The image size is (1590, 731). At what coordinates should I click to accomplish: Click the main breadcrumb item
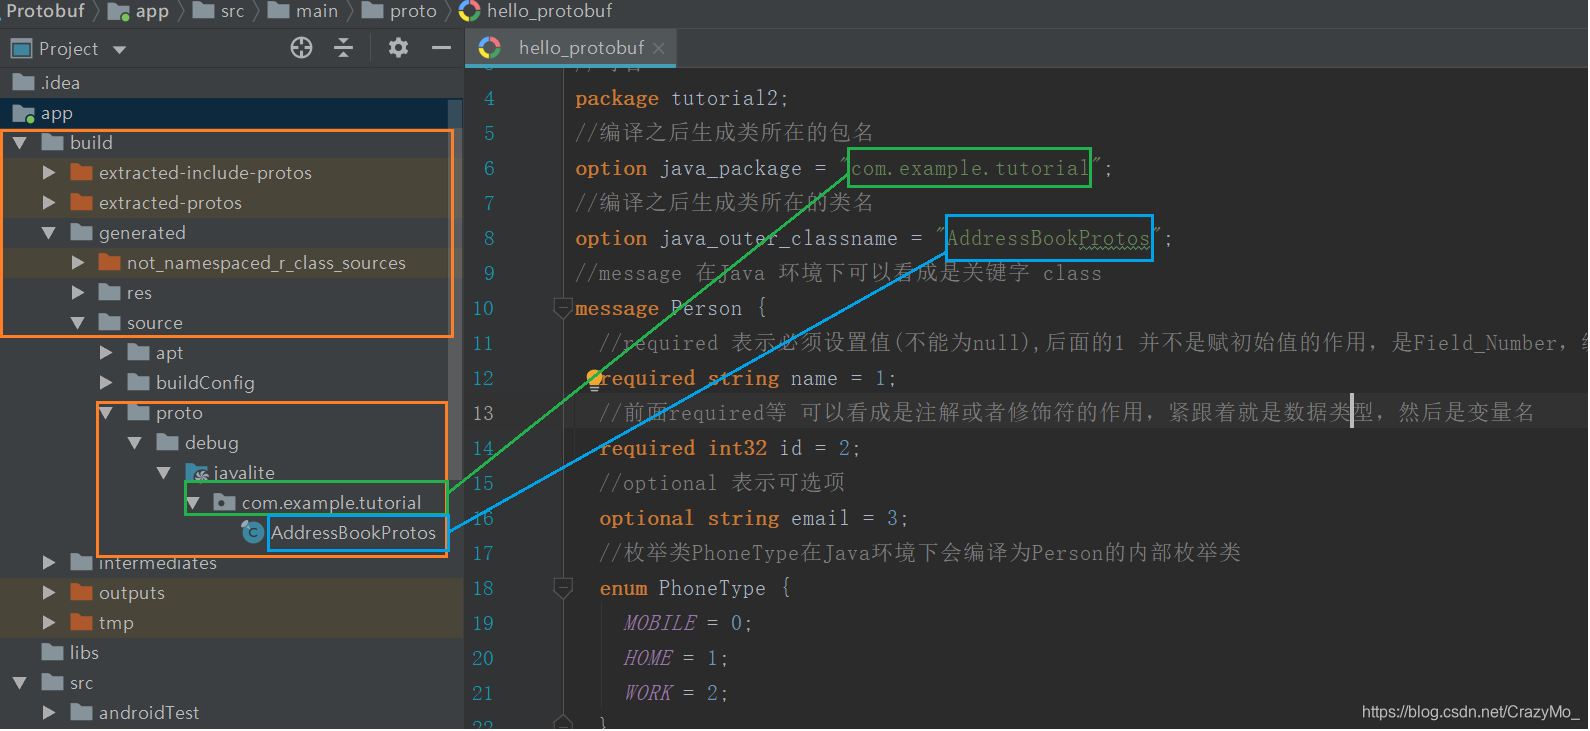pyautogui.click(x=303, y=11)
